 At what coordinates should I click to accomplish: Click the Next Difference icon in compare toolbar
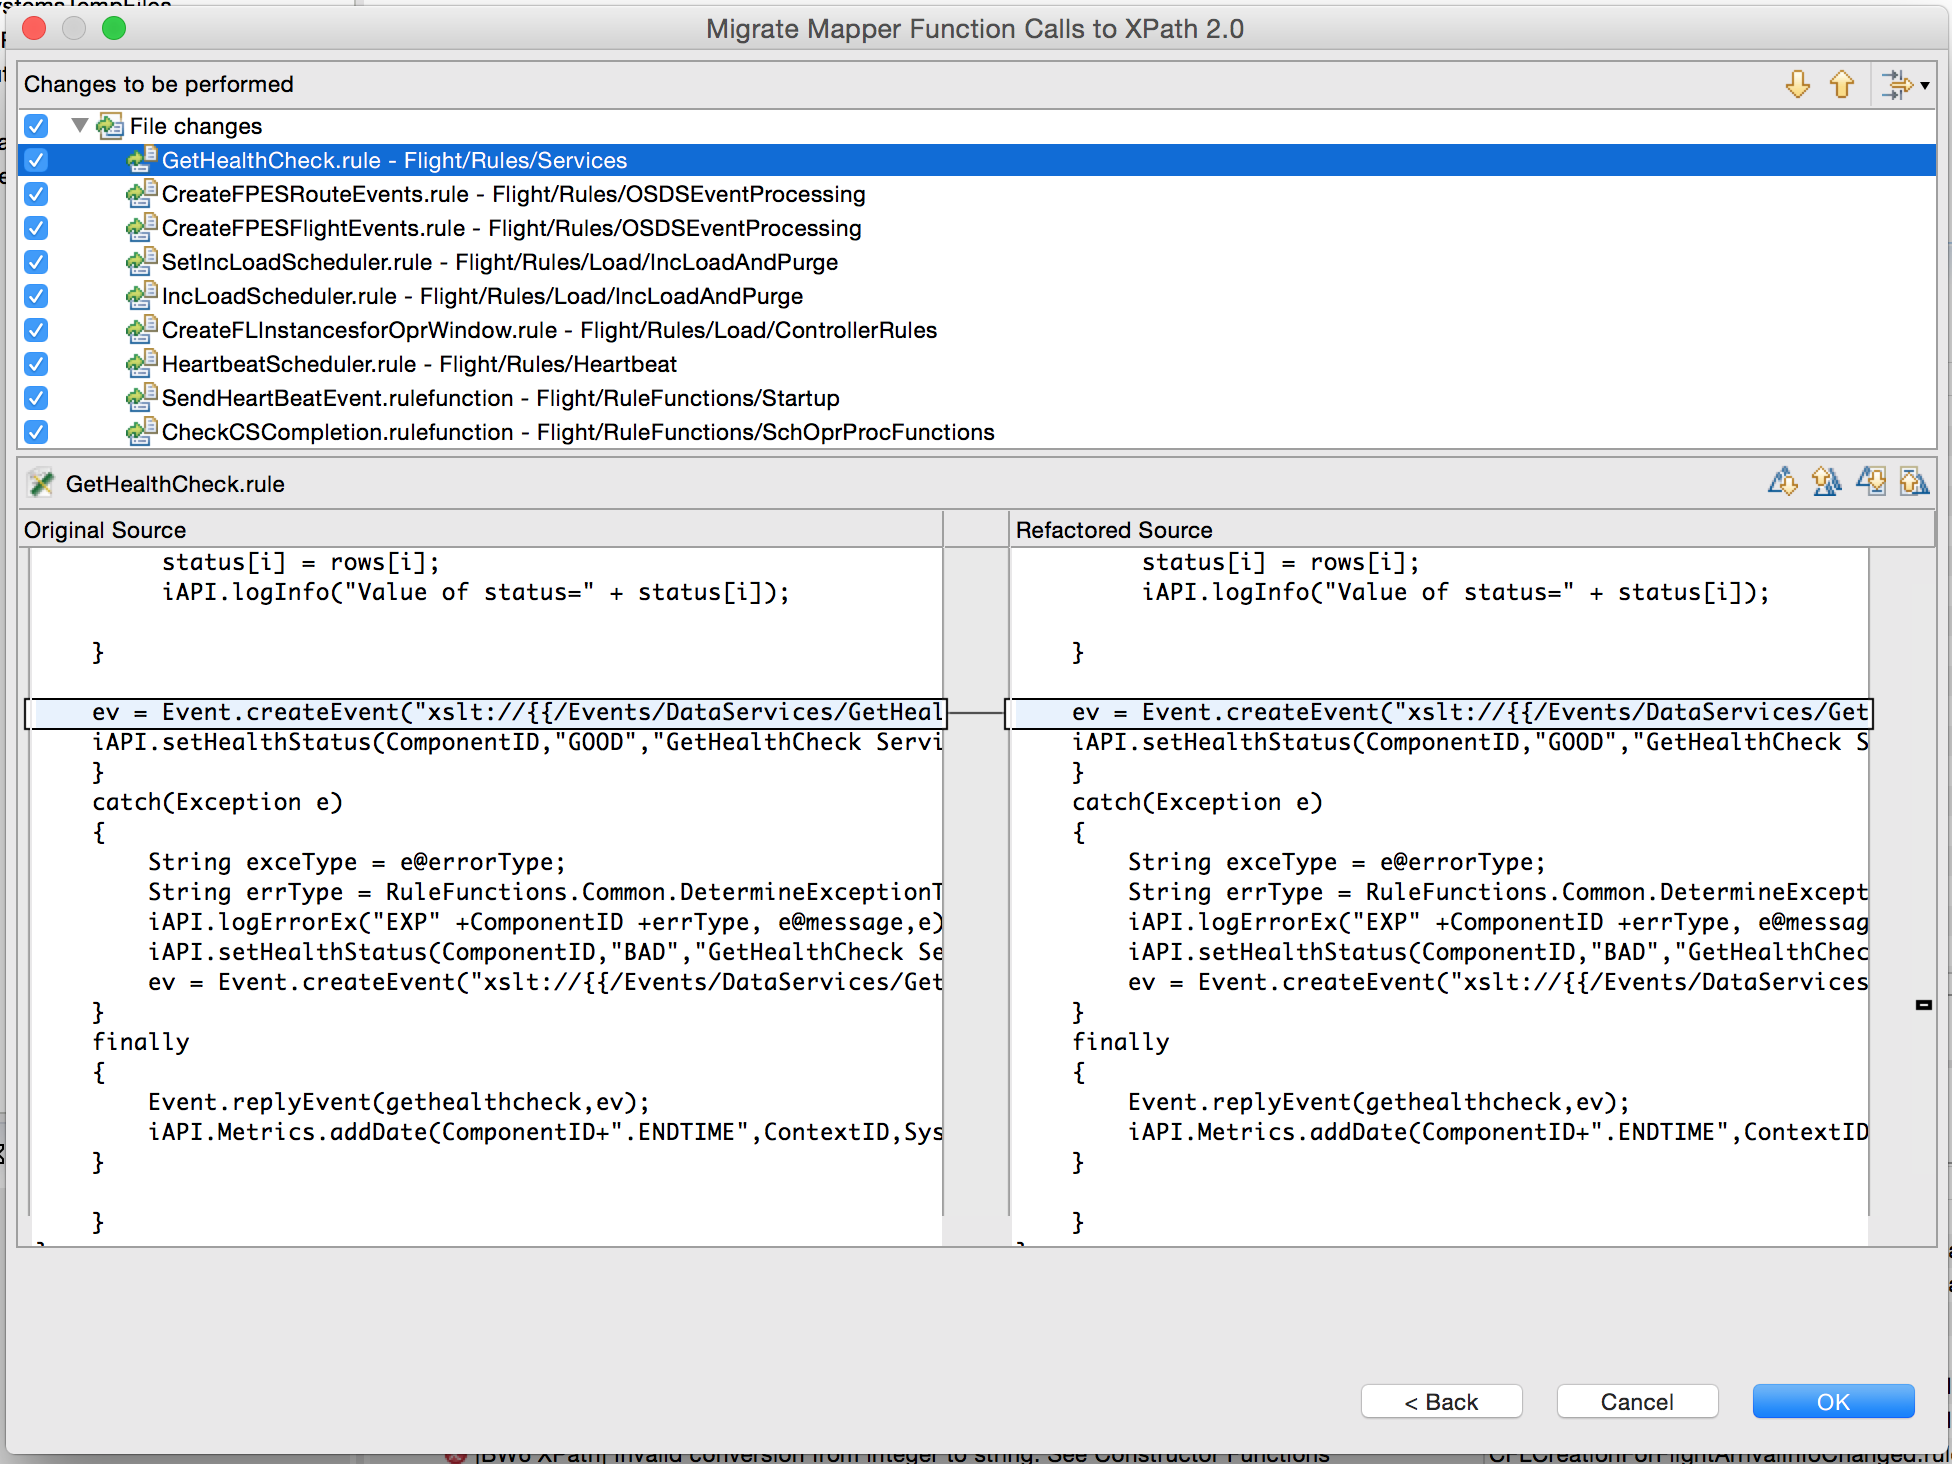click(1782, 483)
